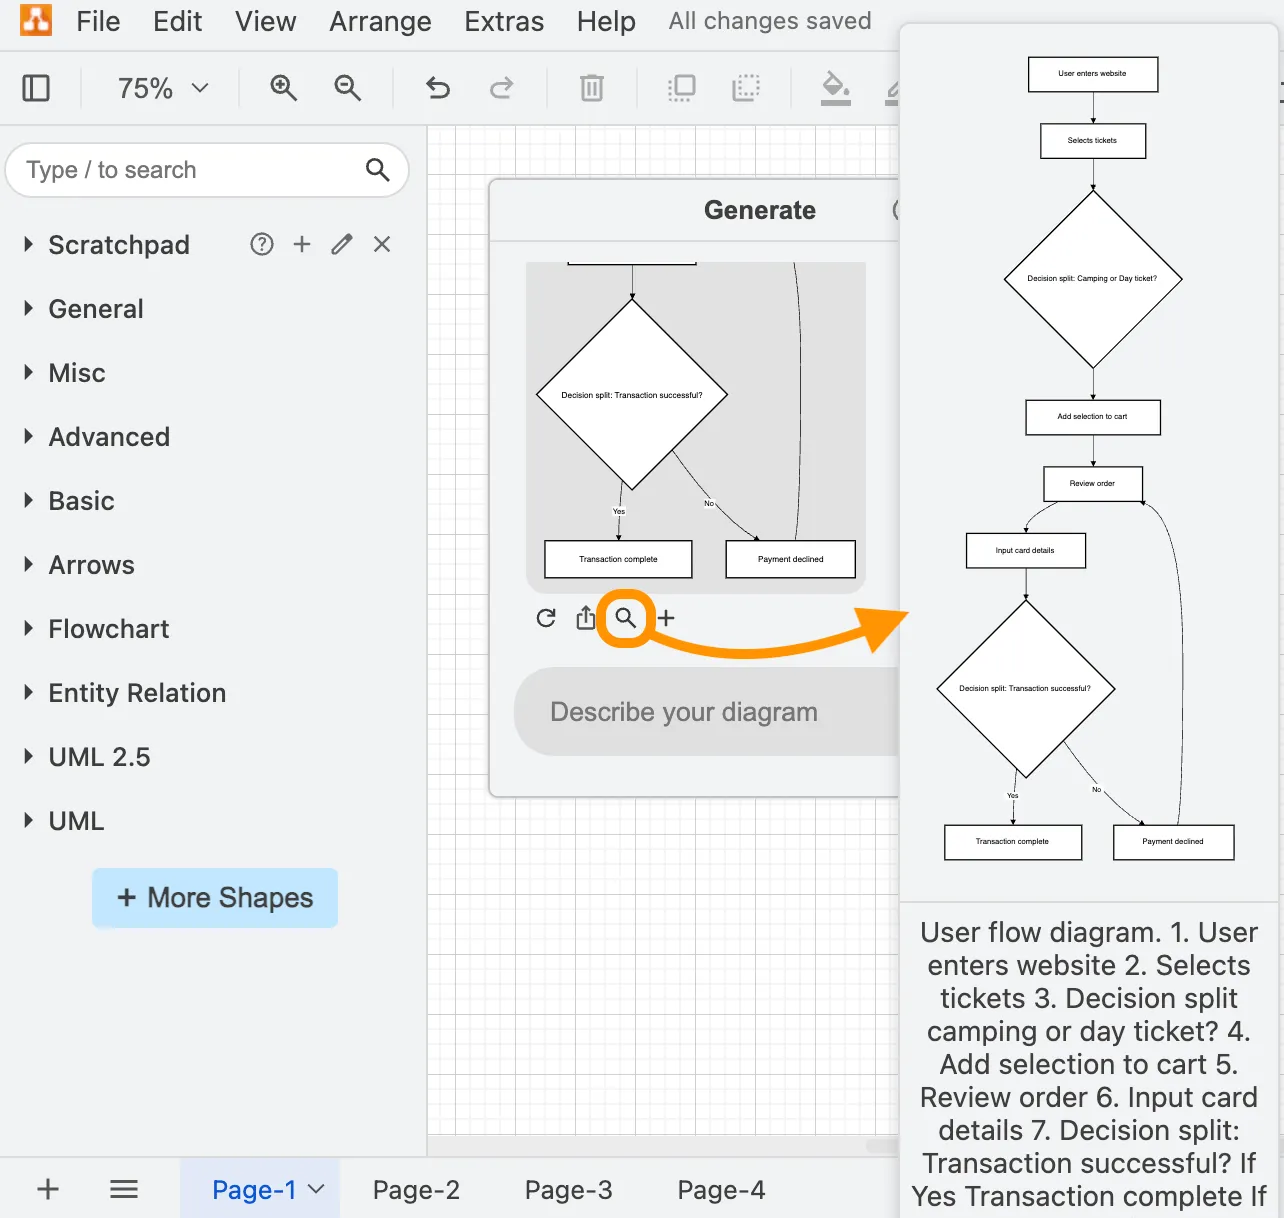
Task: Edit the Scratchpad with pencil icon
Action: click(x=342, y=244)
